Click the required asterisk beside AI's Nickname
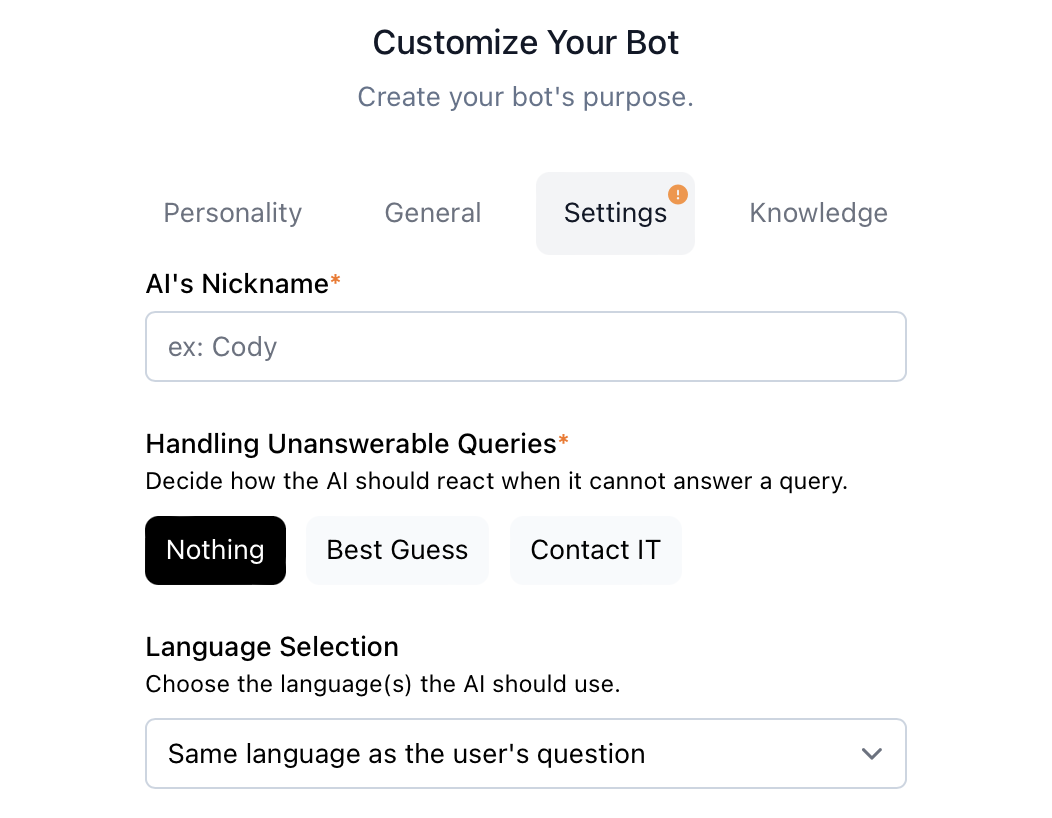 coord(336,283)
